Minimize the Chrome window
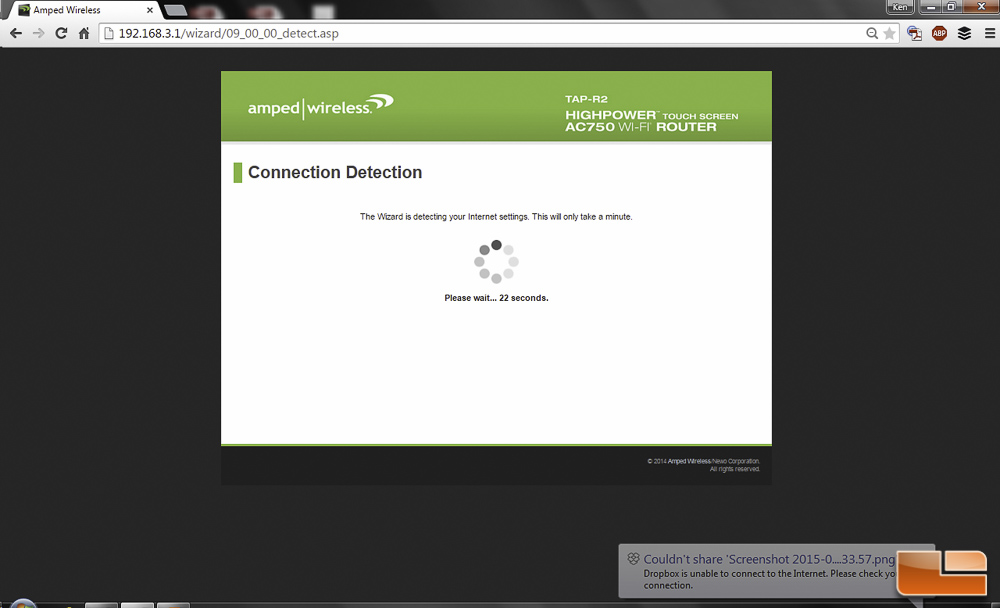Screen dimensions: 1000x608 (x=930, y=7)
